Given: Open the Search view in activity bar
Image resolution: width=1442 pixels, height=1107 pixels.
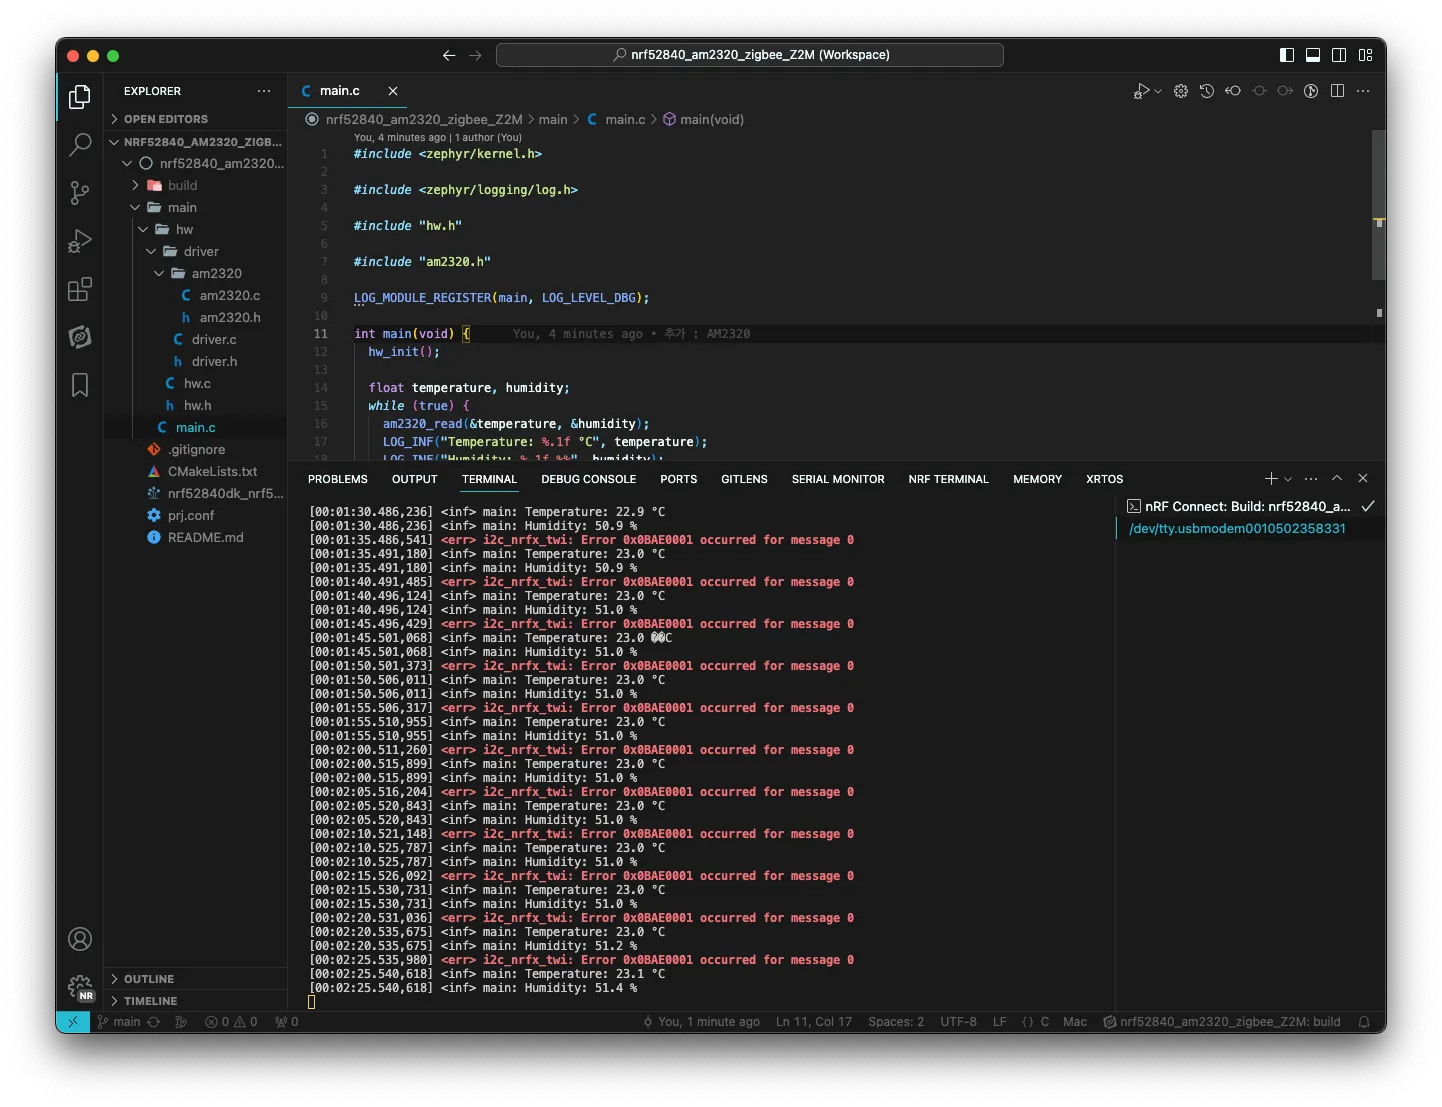Looking at the screenshot, I should [80, 145].
